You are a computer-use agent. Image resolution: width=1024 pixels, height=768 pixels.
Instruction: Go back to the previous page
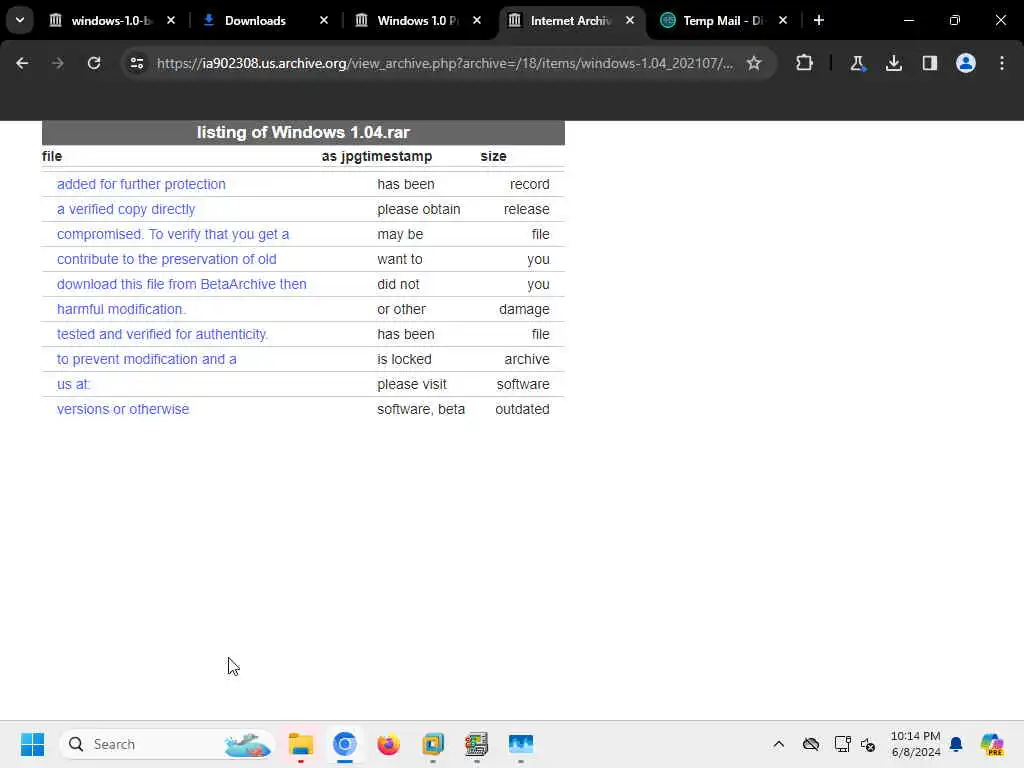(x=22, y=63)
